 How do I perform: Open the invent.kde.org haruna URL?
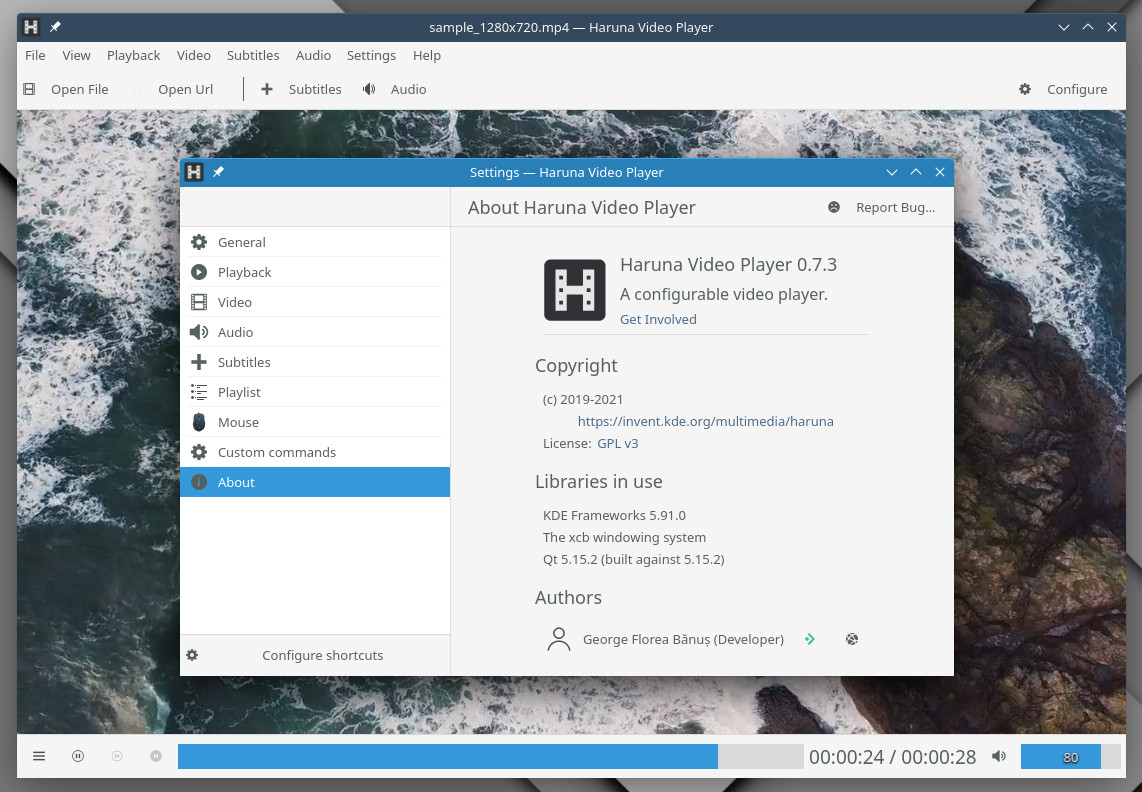pos(705,421)
